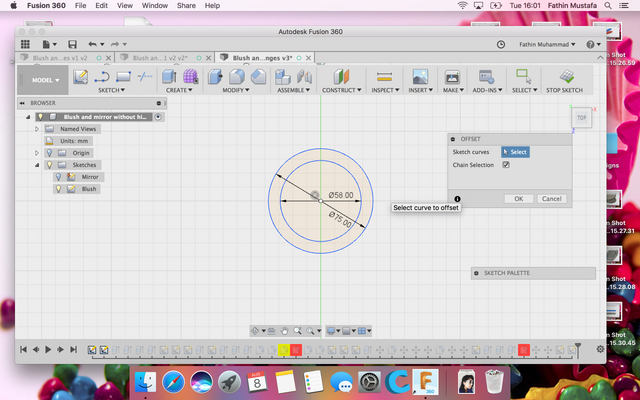The width and height of the screenshot is (640, 400).
Task: Toggle Chain Selection checkbox
Action: pos(506,164)
